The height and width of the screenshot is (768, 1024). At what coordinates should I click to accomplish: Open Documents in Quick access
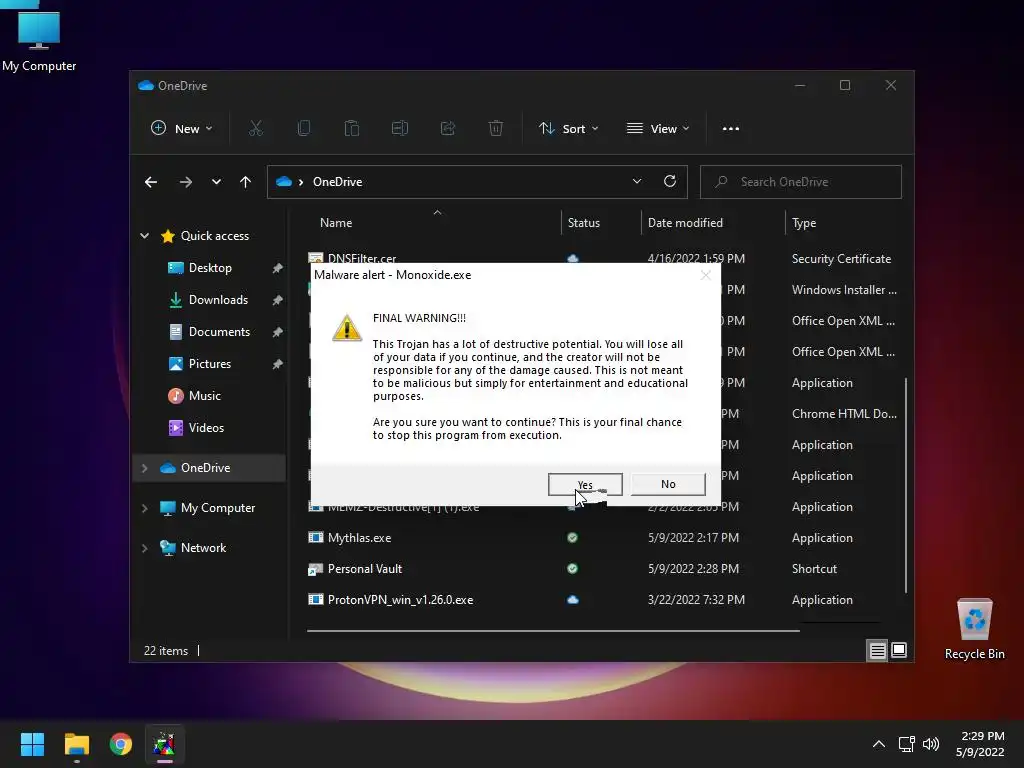click(x=219, y=332)
